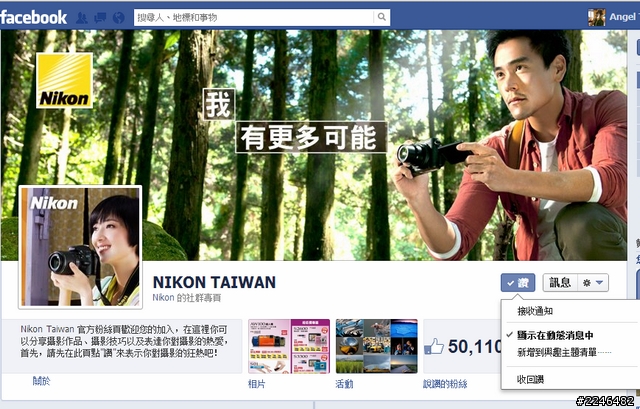Viewport: 640px width, 409px height.
Task: Click the 訊息 message button
Action: pyautogui.click(x=560, y=282)
